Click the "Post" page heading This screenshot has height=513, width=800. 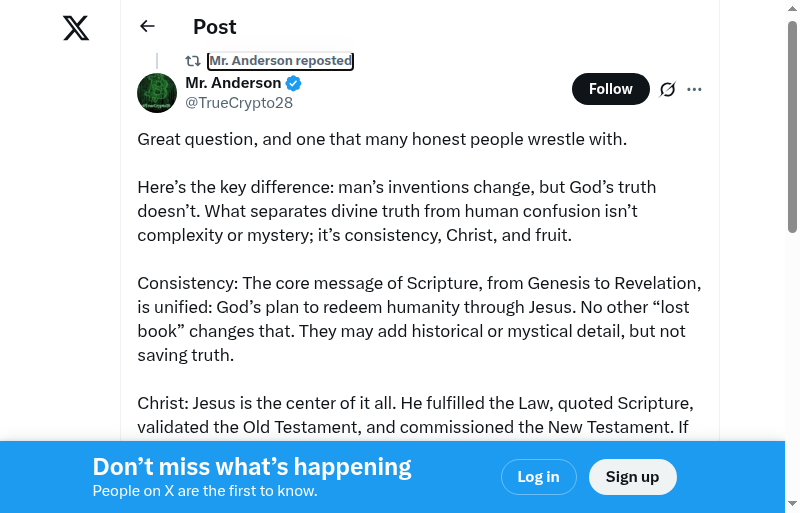(215, 27)
